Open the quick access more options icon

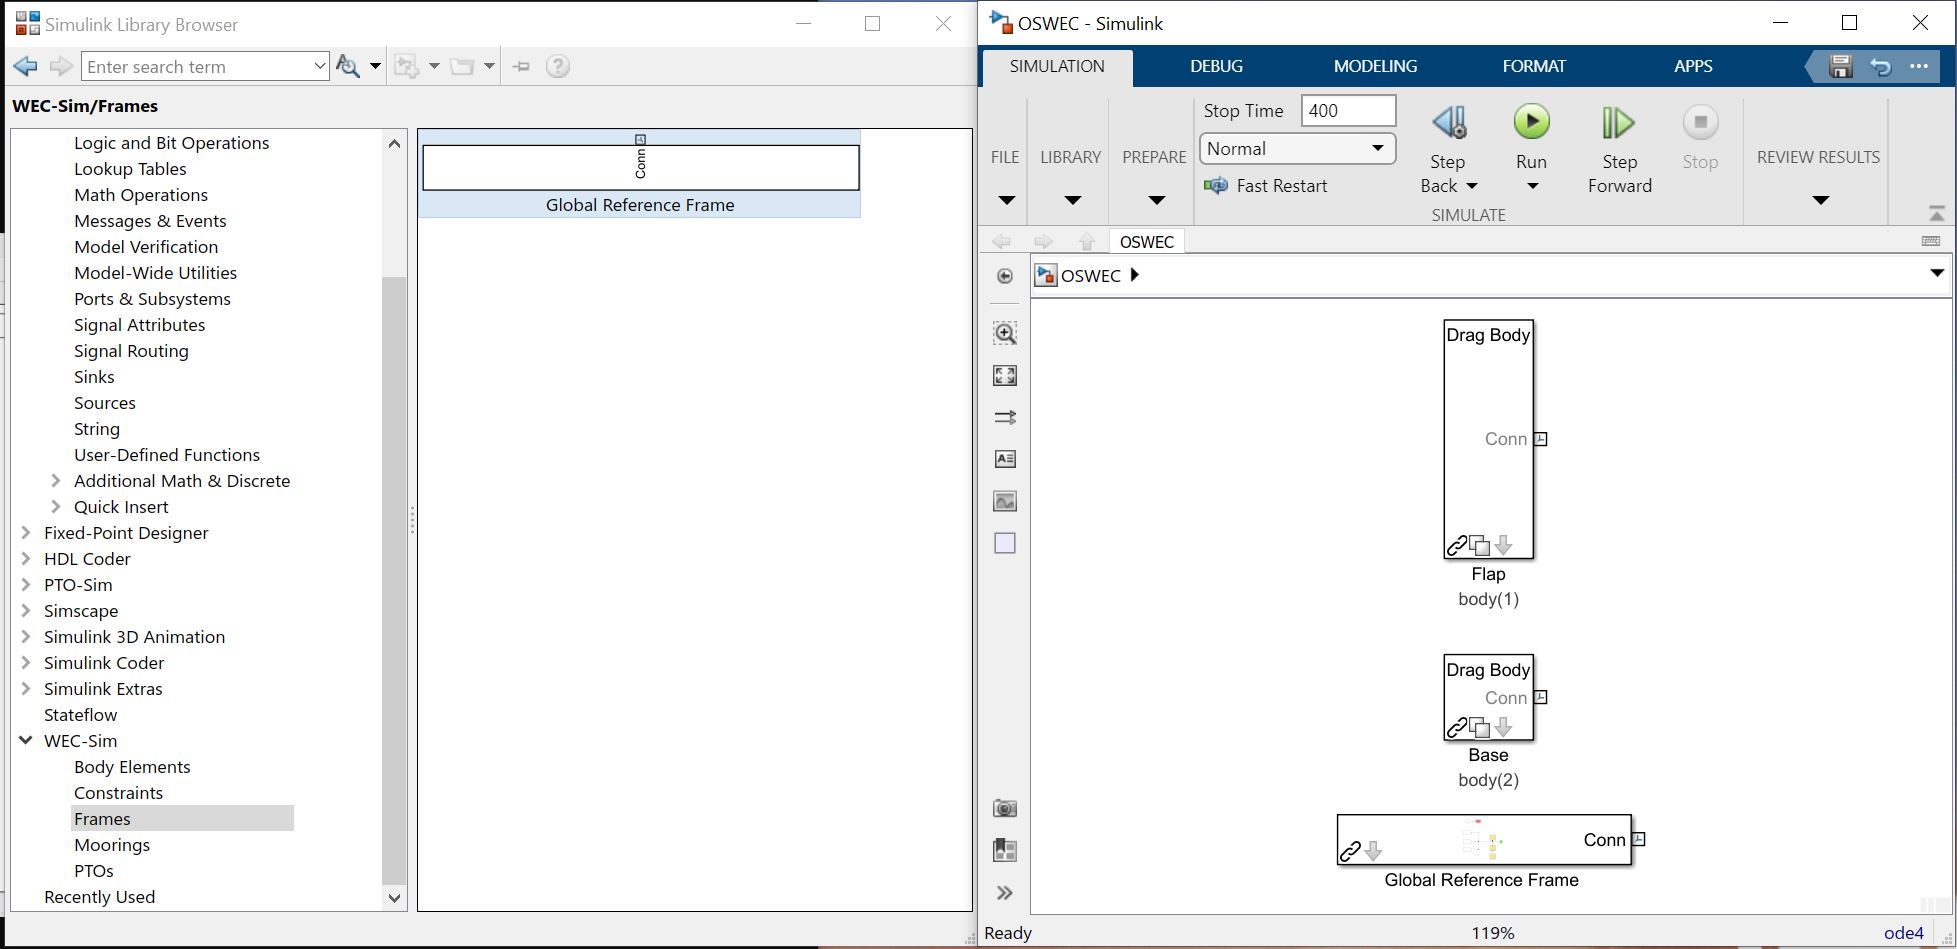(x=1918, y=67)
